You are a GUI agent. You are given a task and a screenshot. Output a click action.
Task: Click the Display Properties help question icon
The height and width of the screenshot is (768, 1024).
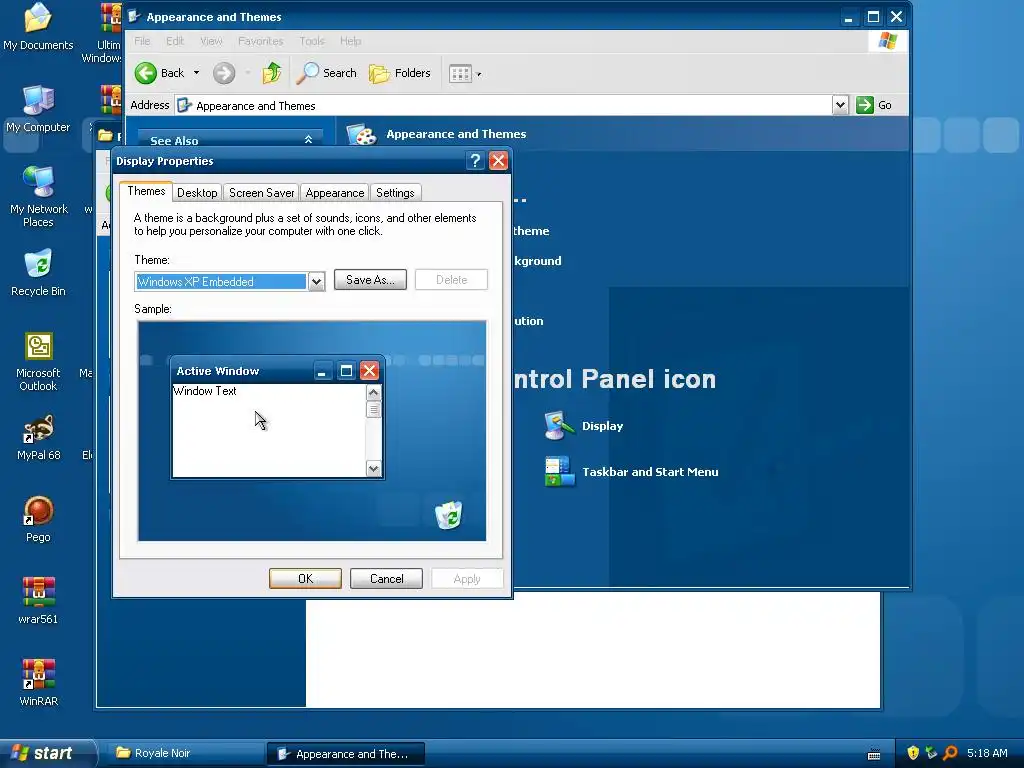click(x=475, y=161)
